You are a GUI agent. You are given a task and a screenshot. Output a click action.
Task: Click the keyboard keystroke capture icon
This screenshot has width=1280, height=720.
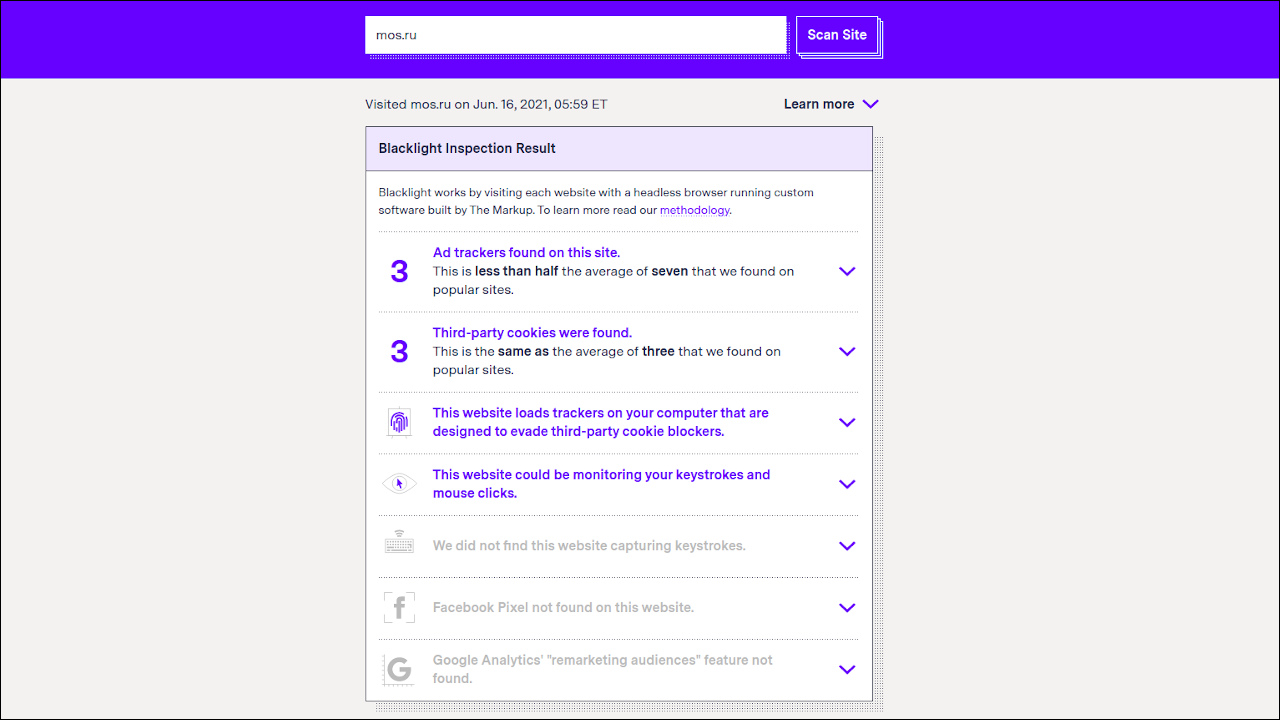click(x=399, y=545)
